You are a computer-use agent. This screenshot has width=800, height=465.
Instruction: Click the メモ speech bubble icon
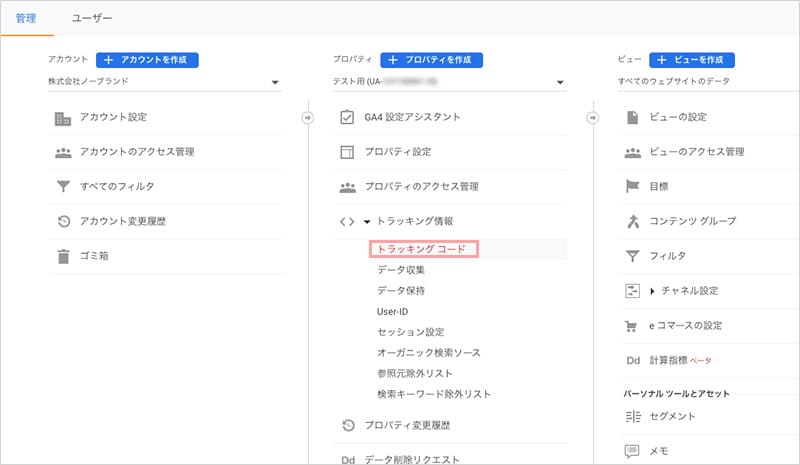pyautogui.click(x=632, y=451)
